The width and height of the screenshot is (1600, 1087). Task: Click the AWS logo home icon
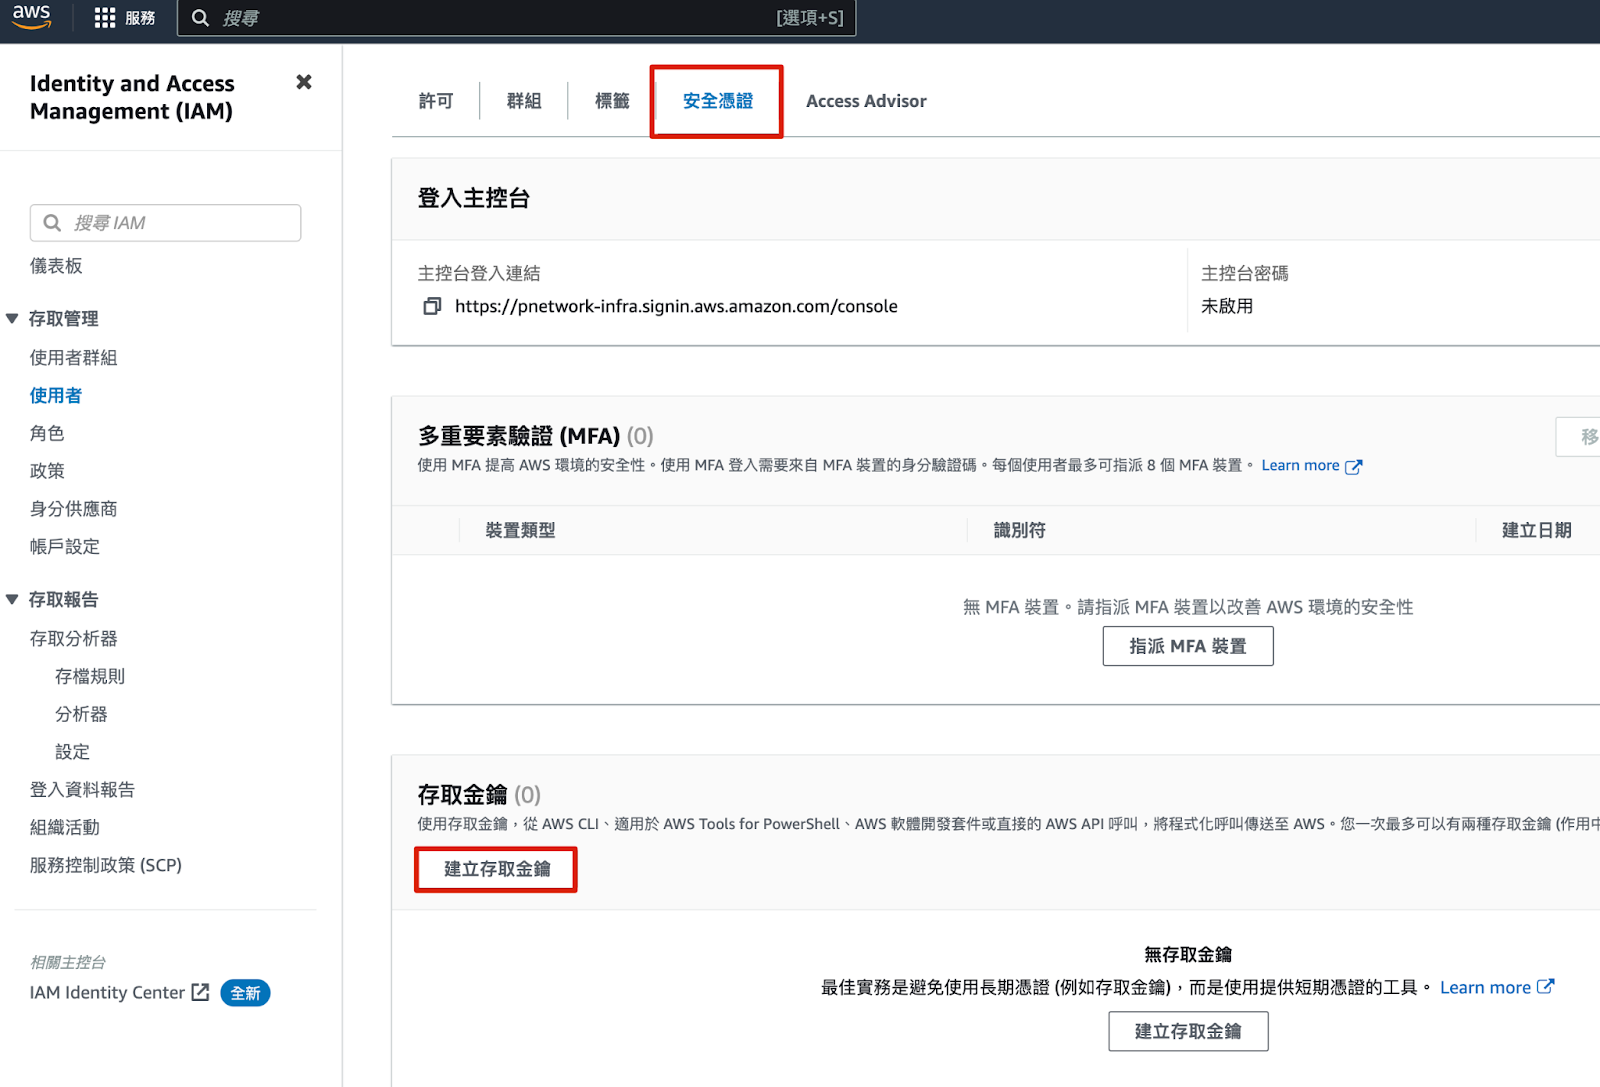[31, 17]
